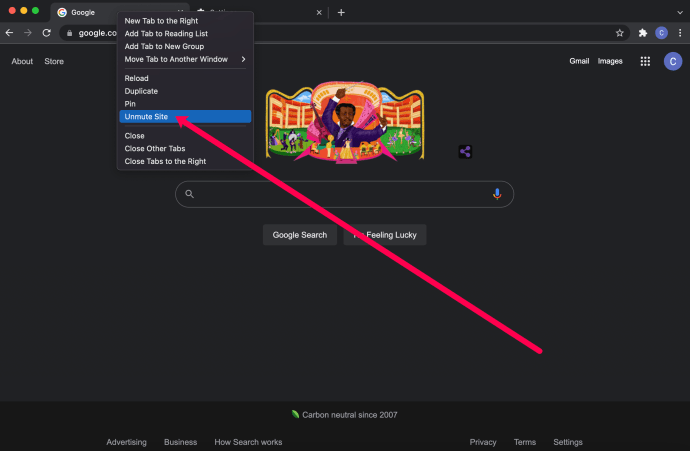690x451 pixels.
Task: Reload the page with the refresh icon
Action: point(46,33)
